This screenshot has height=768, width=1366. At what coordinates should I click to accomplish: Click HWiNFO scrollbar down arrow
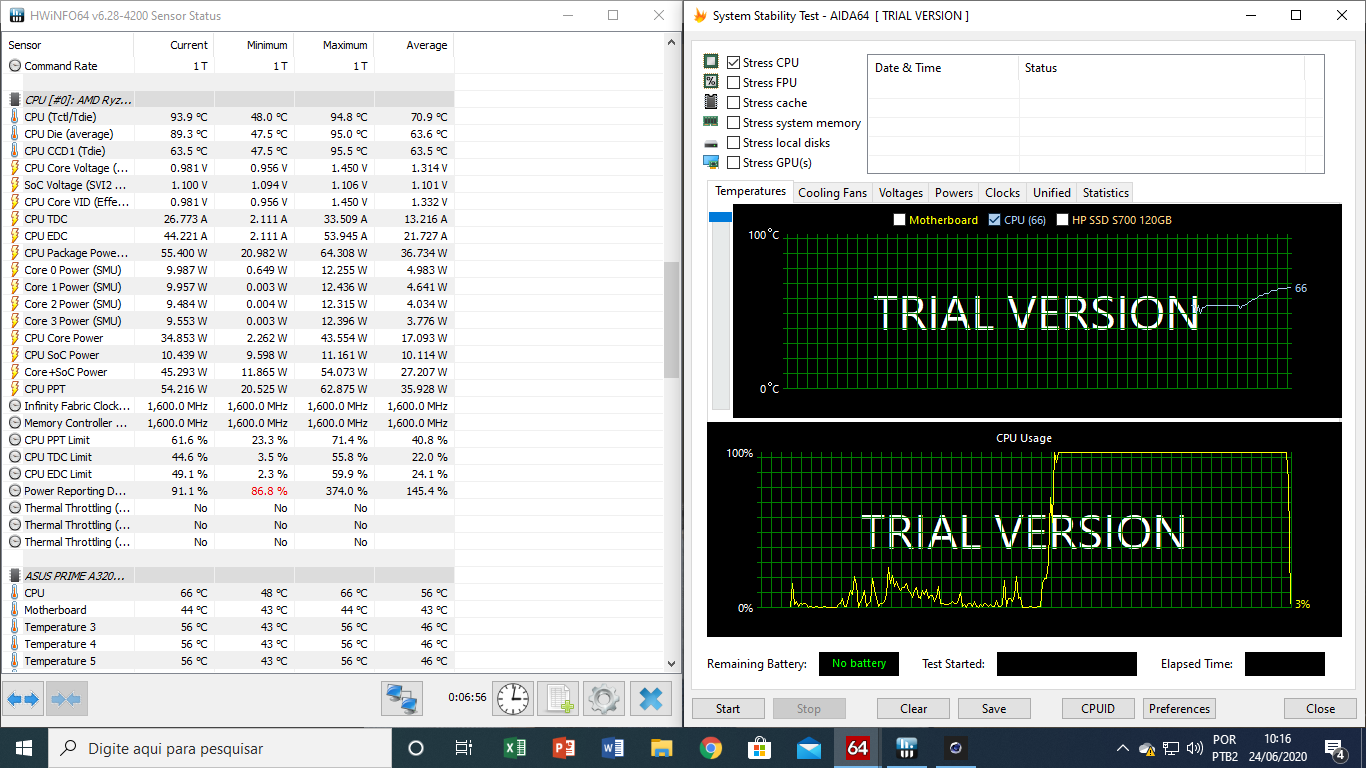pyautogui.click(x=671, y=662)
